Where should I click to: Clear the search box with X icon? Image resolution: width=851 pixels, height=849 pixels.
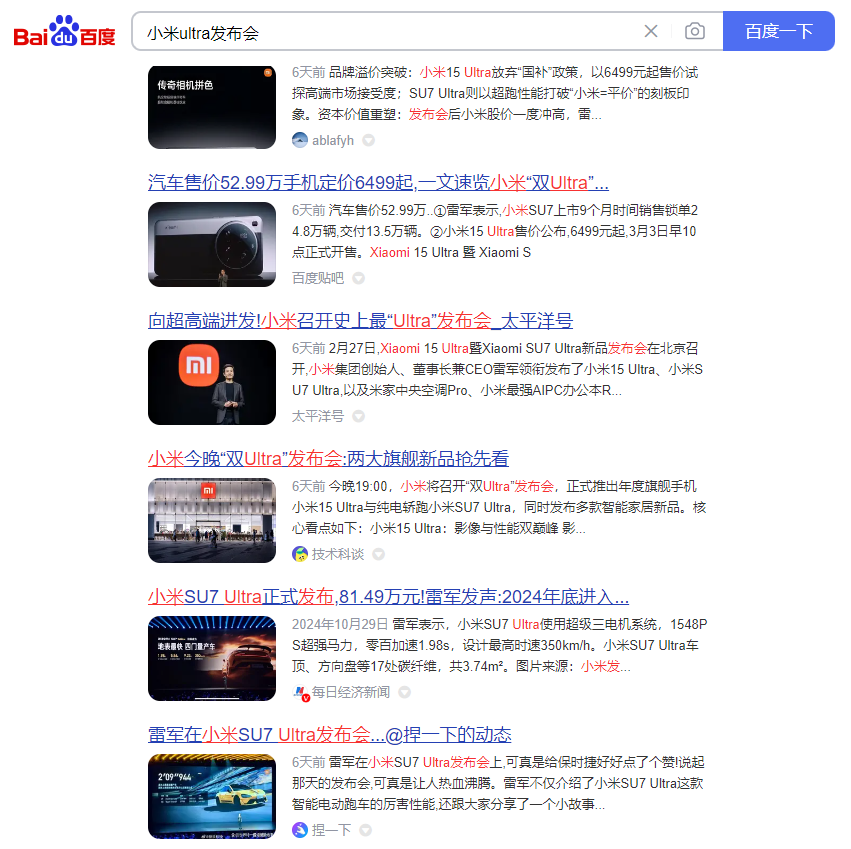tap(651, 31)
